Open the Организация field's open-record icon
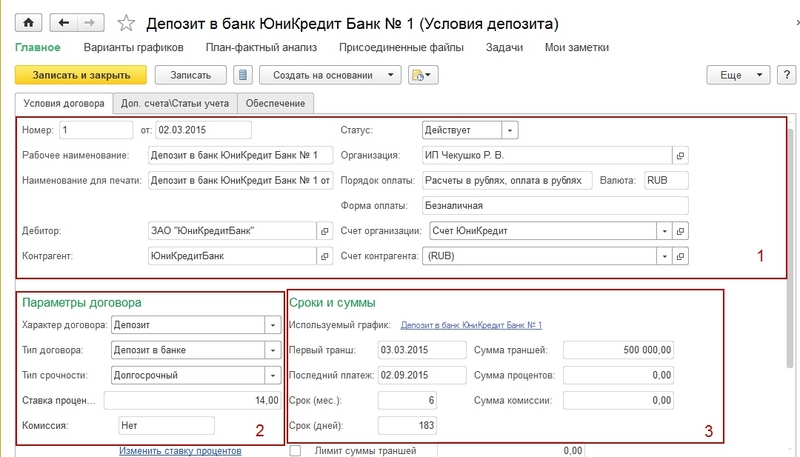800x457 pixels. point(680,156)
